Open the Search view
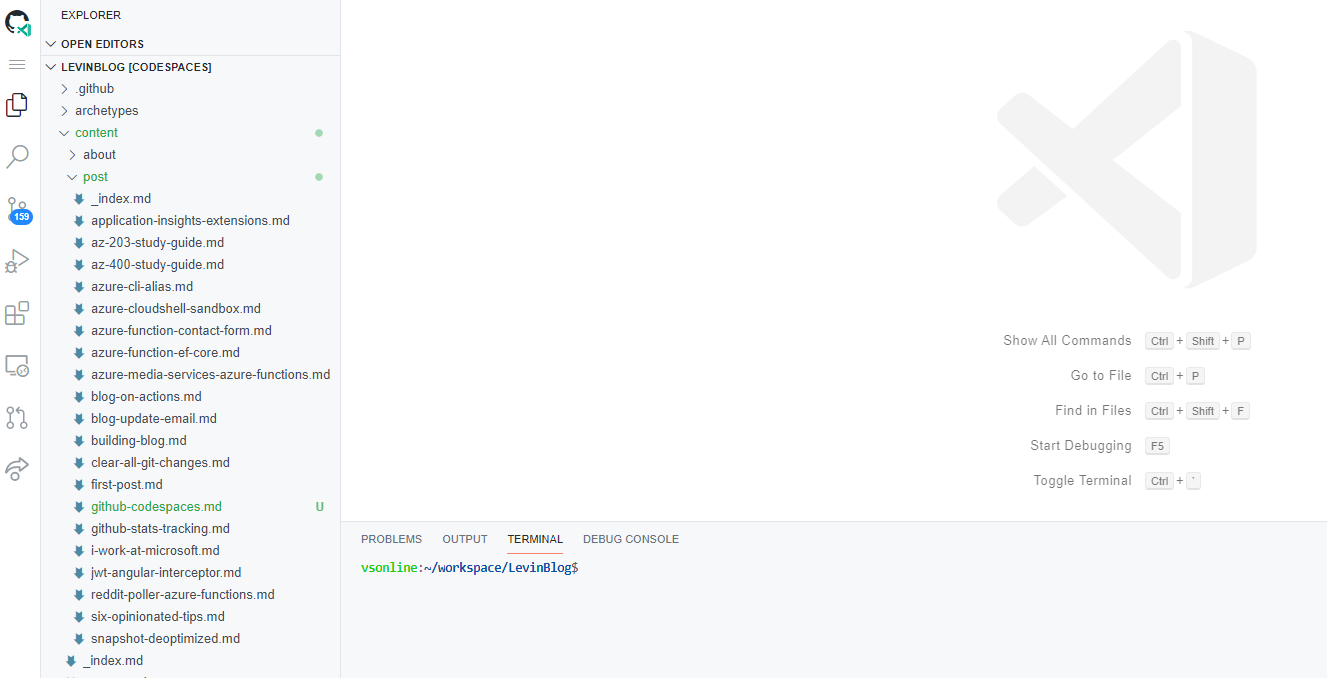The height and width of the screenshot is (678, 1327). (x=17, y=157)
